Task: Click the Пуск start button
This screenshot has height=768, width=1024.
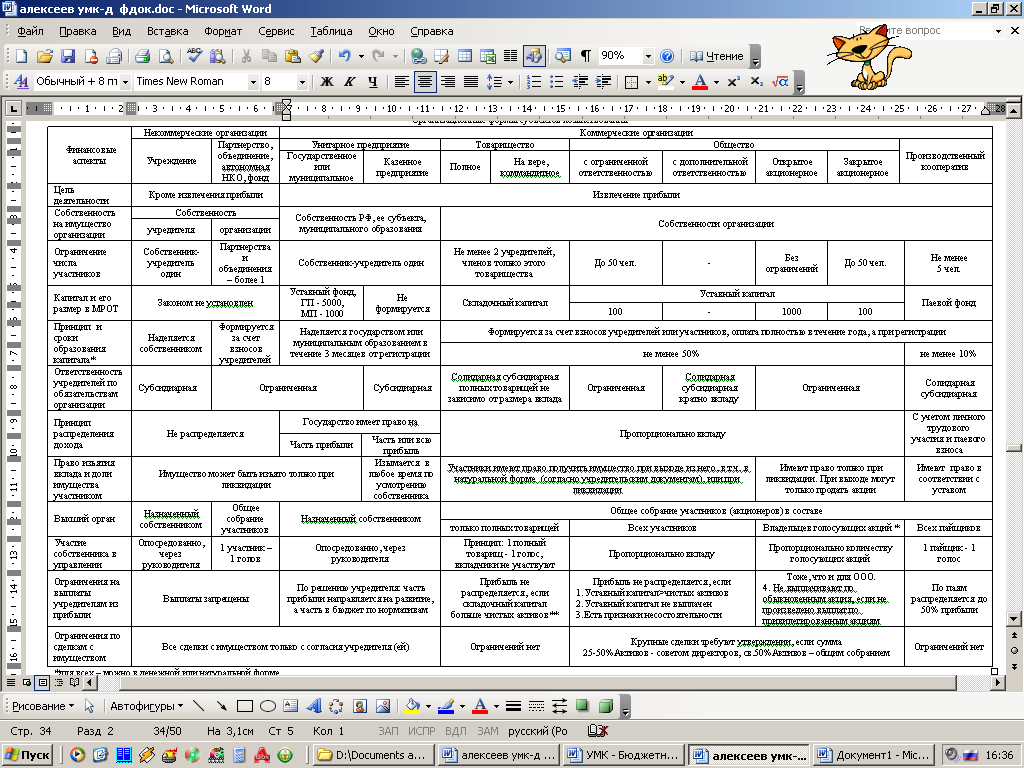Action: coord(27,755)
